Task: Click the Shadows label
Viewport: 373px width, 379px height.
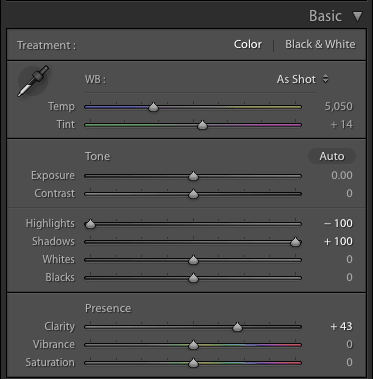Action: 53,241
